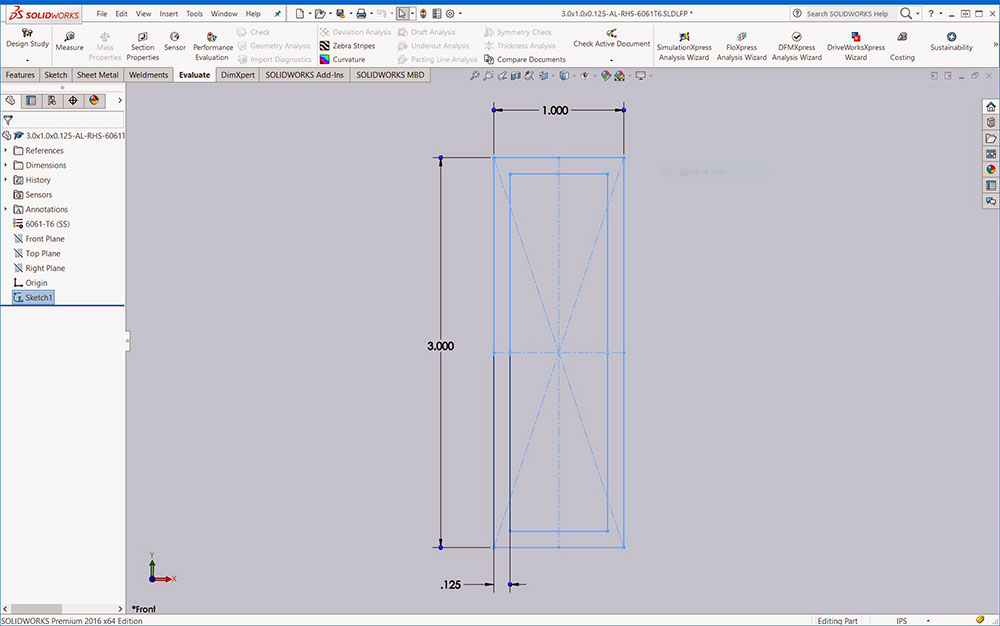Open the Design Study dropdown arrow
Viewport: 1000px width, 626px height.
pos(27,60)
